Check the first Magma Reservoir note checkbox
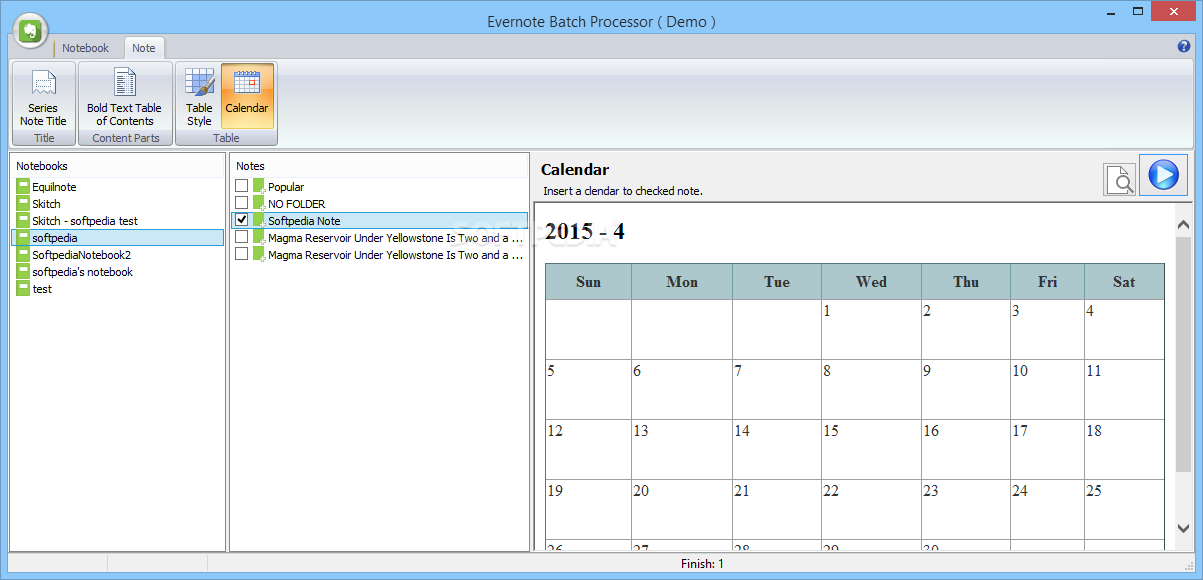 click(241, 237)
